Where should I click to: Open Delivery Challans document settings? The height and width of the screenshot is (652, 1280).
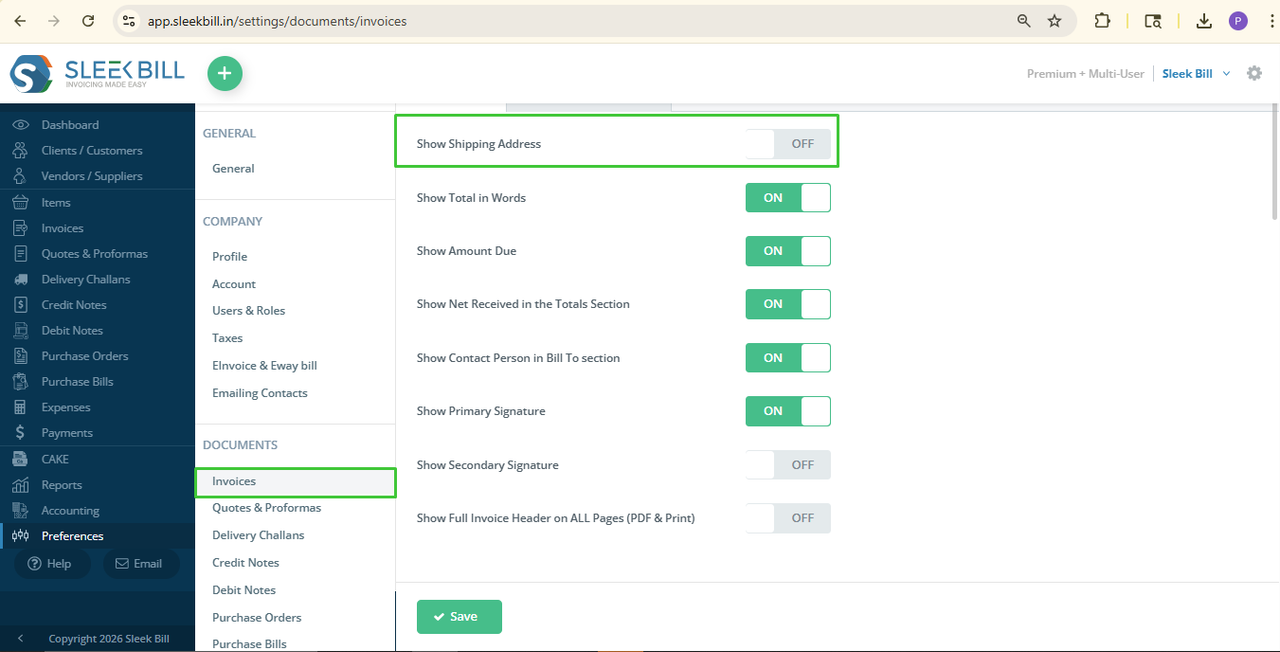pos(258,535)
